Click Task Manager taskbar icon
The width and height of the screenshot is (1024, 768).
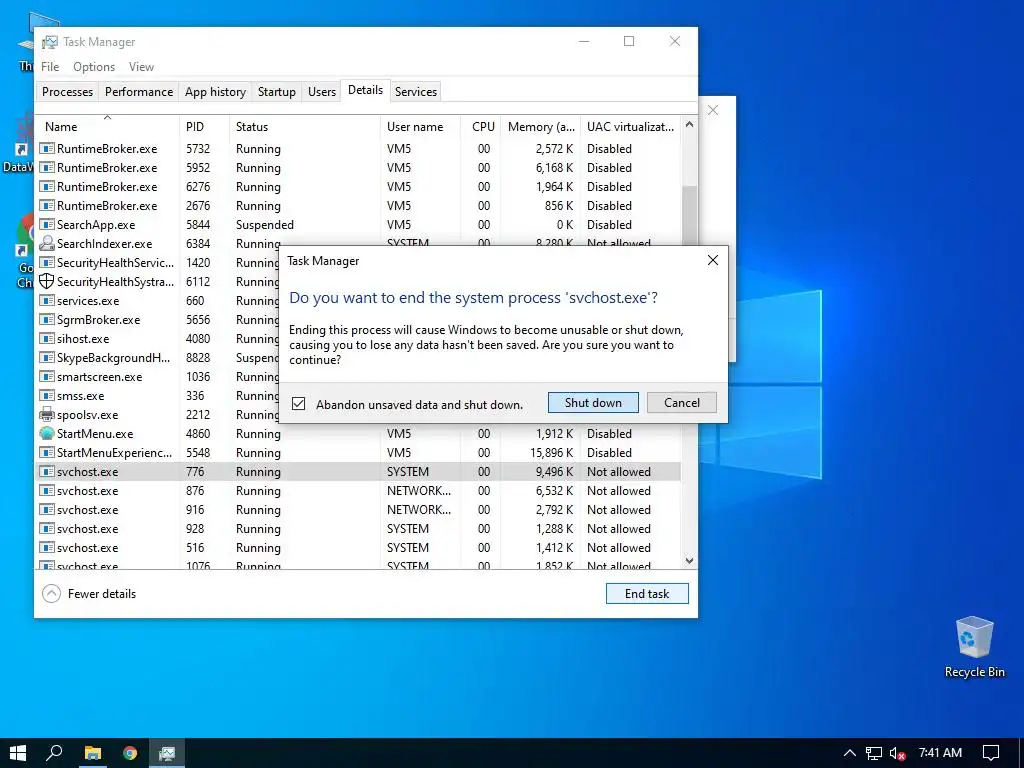[x=167, y=753]
